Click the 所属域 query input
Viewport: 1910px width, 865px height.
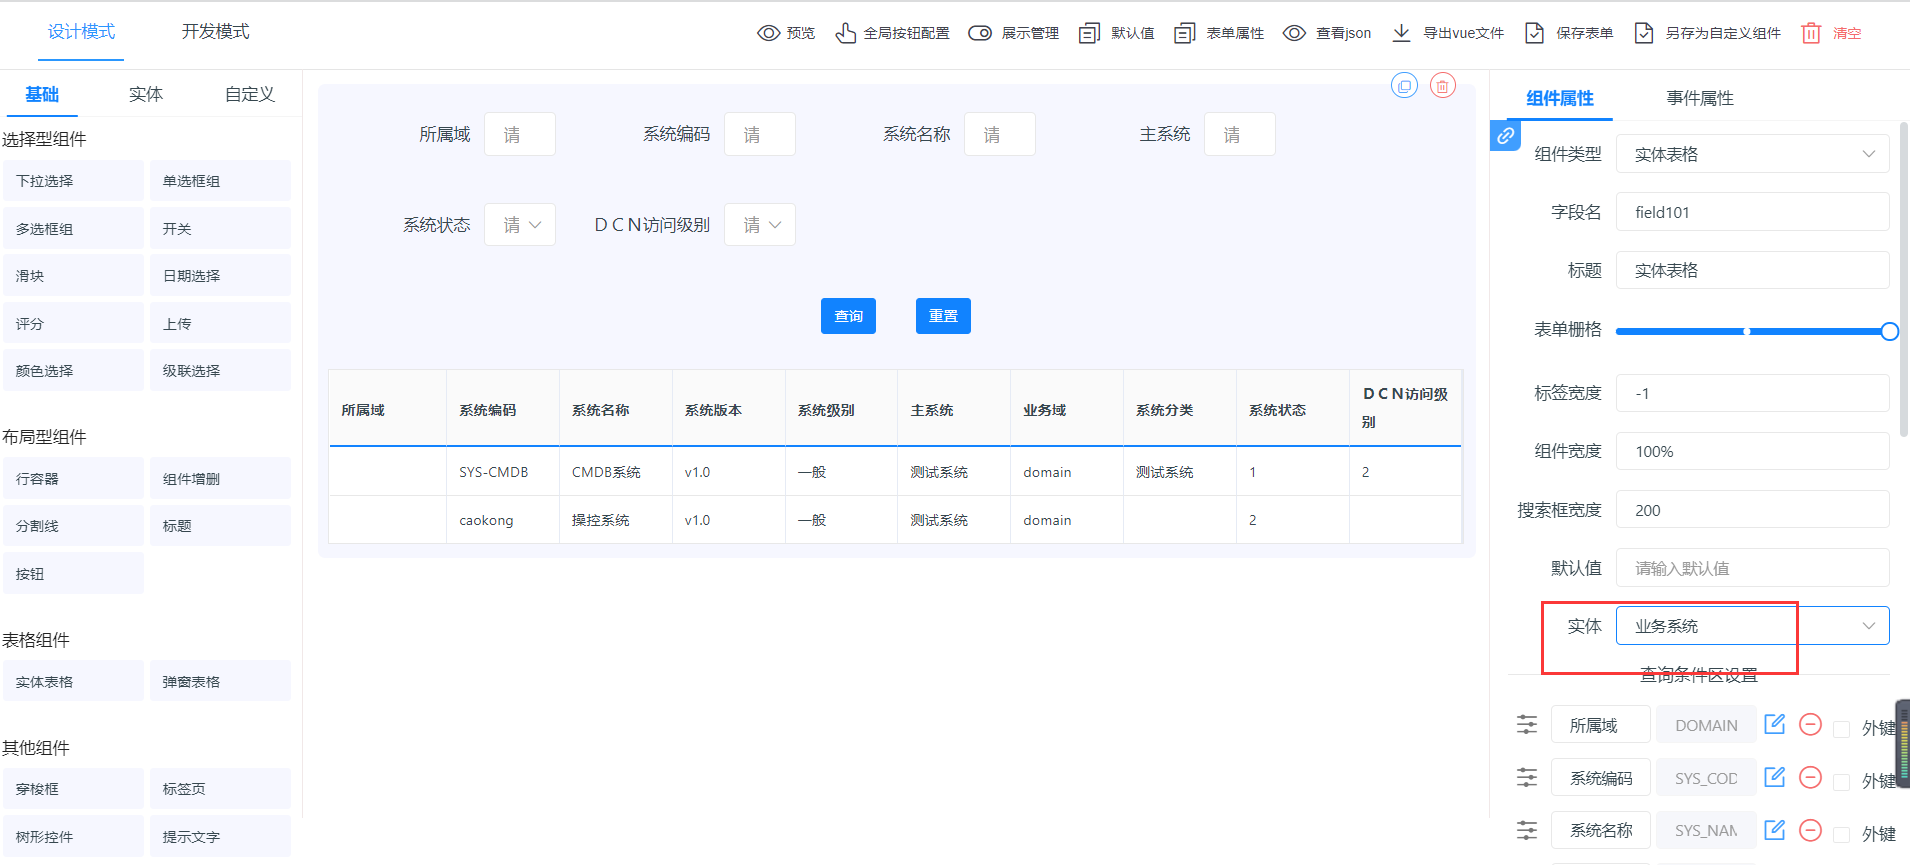click(x=520, y=134)
